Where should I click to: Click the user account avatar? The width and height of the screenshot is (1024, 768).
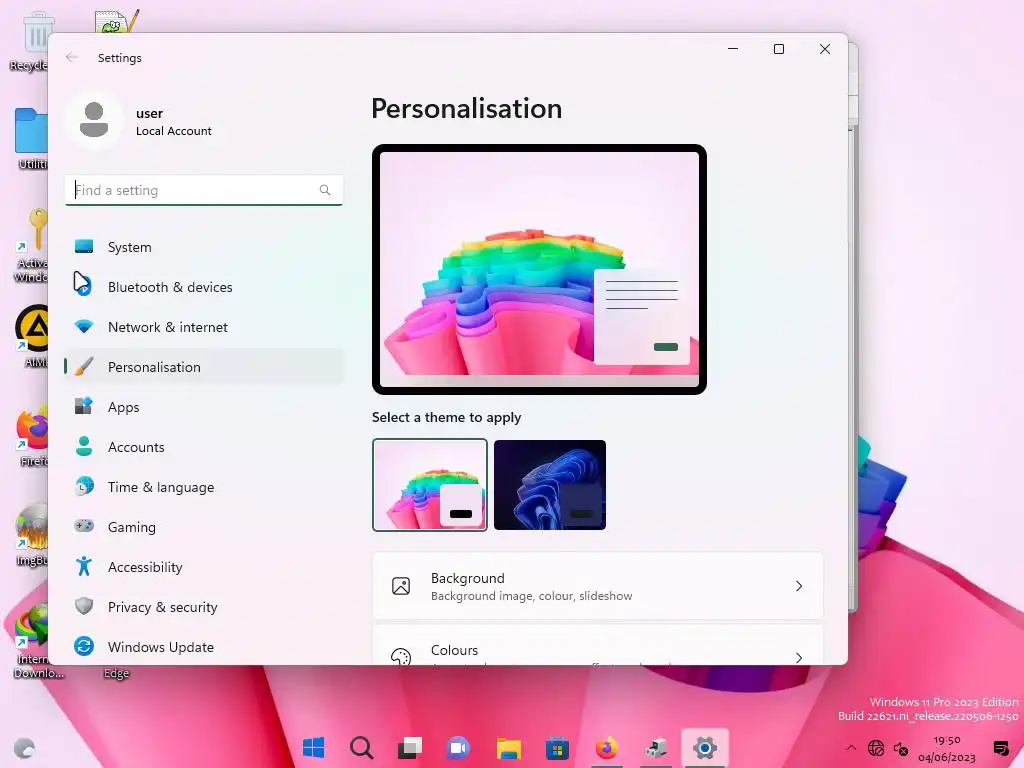(x=94, y=120)
